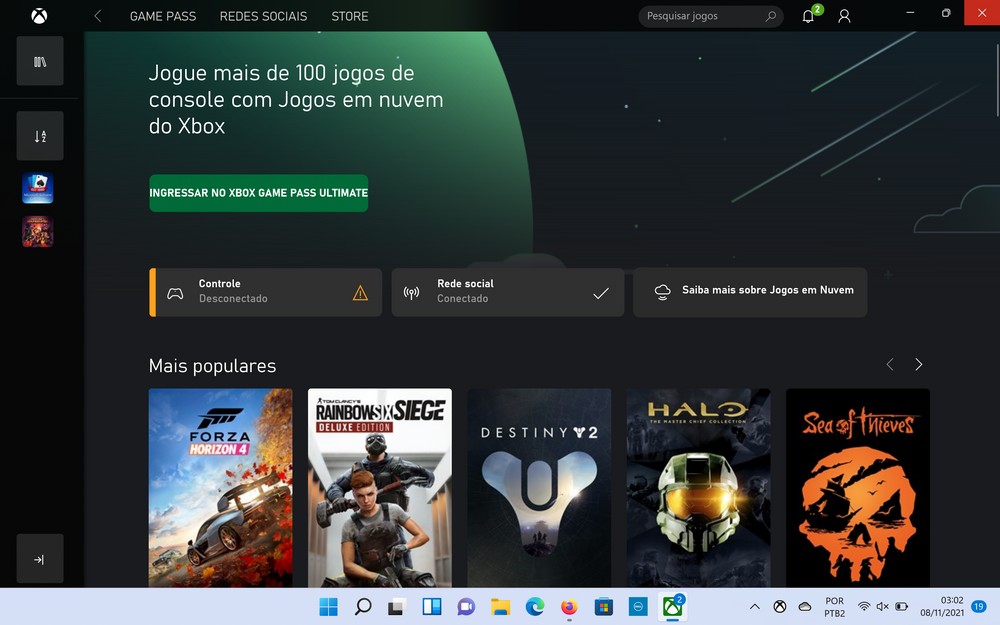The height and width of the screenshot is (625, 1000).
Task: Open the notifications bell
Action: pos(808,16)
